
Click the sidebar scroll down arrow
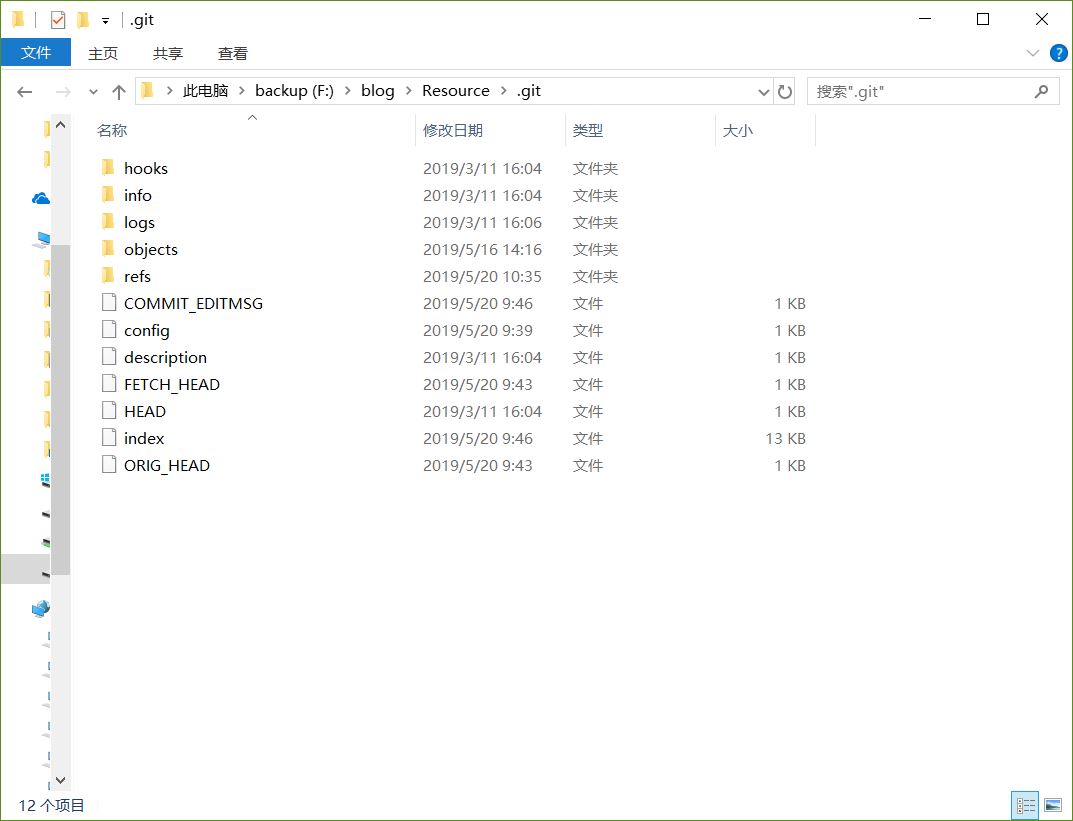[60, 779]
